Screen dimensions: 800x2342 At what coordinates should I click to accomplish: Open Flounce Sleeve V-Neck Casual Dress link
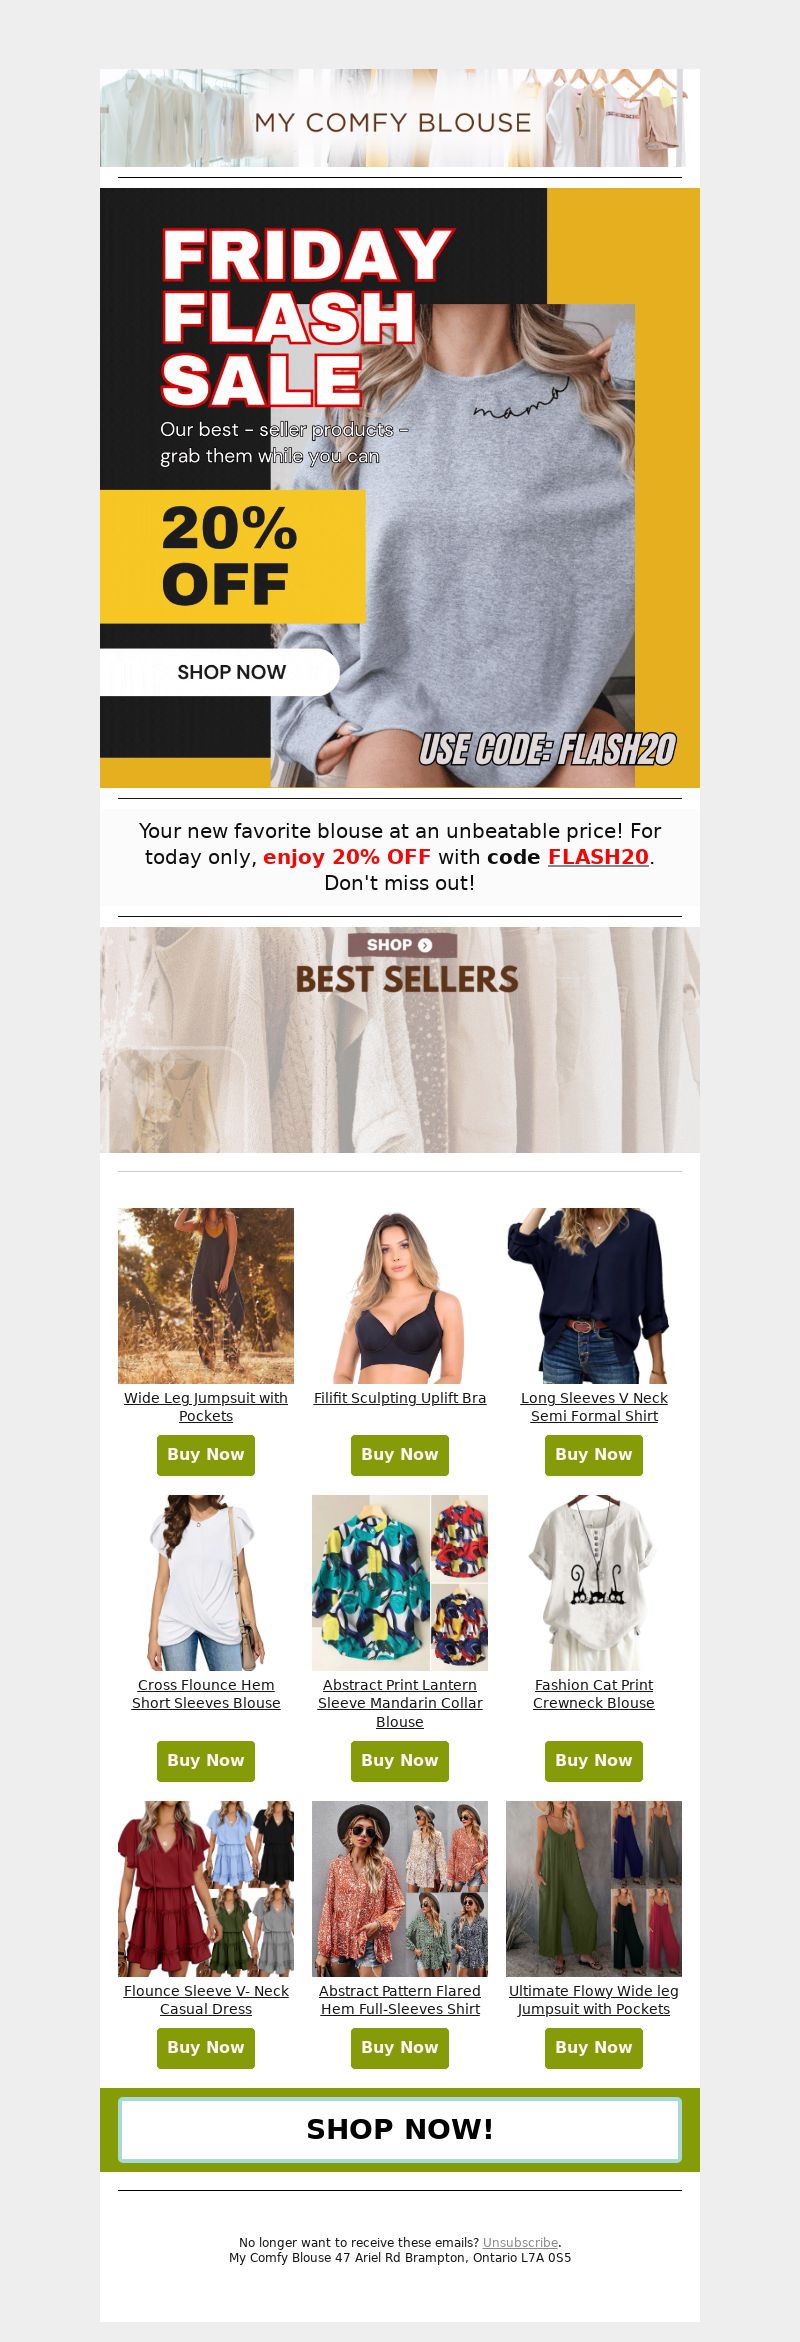click(x=206, y=2000)
